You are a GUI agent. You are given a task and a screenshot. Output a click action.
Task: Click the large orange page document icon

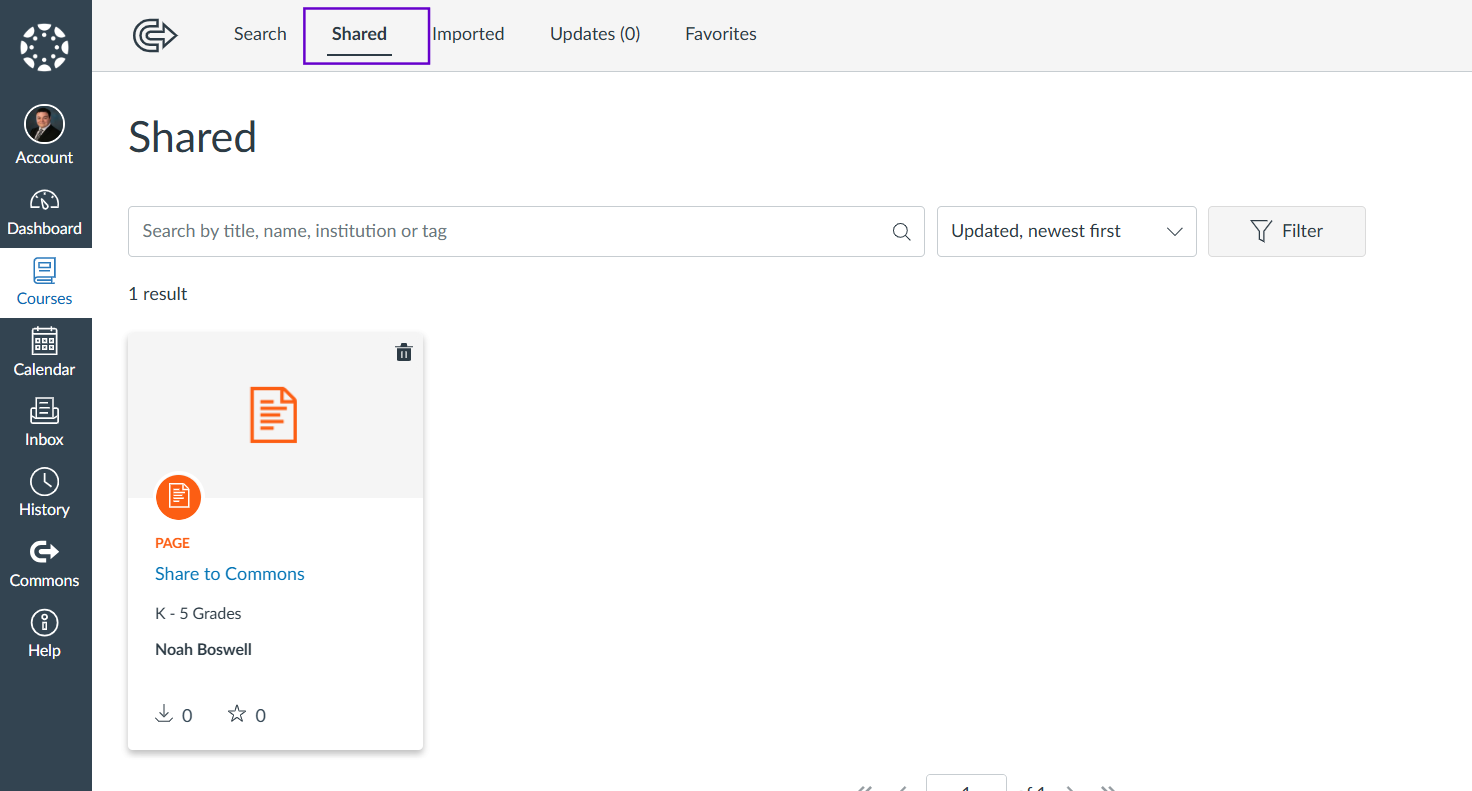(274, 415)
